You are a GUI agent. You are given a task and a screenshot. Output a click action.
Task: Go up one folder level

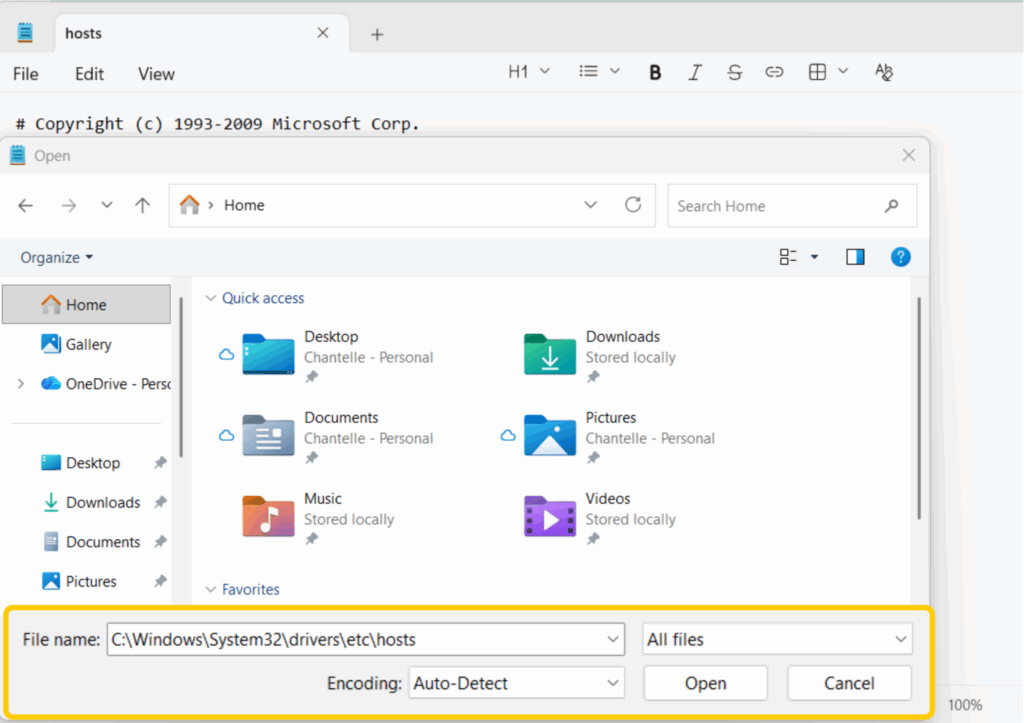pyautogui.click(x=142, y=206)
